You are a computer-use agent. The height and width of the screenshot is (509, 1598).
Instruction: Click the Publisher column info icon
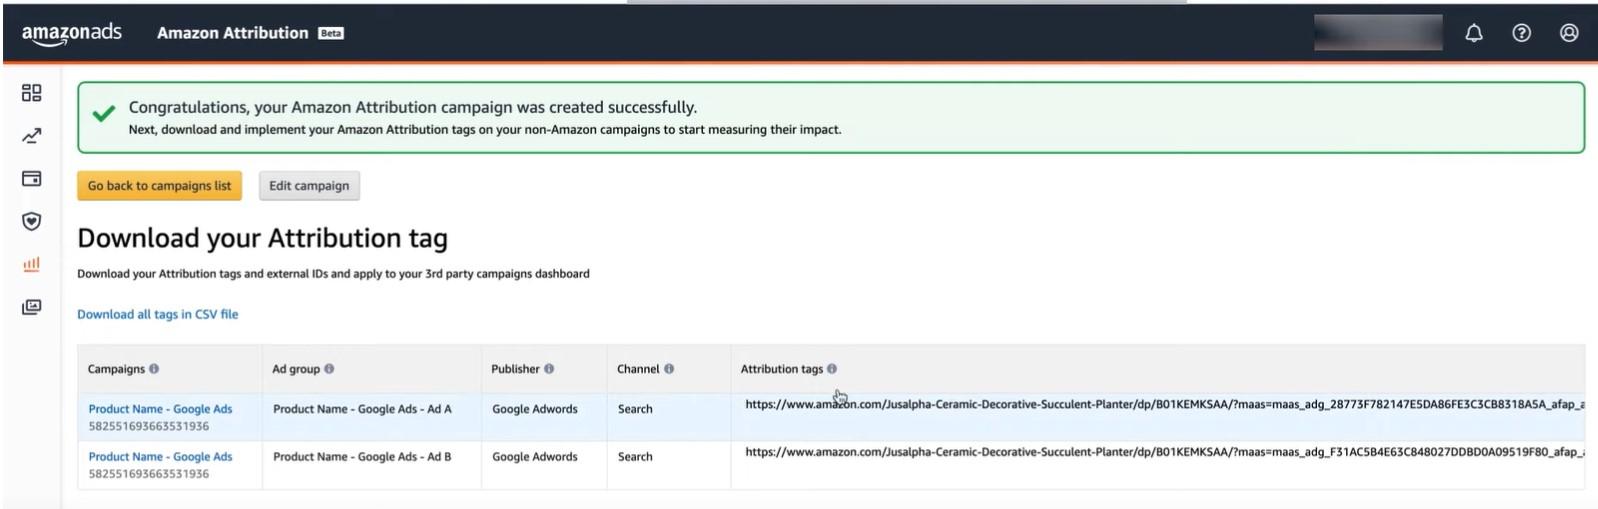click(549, 369)
